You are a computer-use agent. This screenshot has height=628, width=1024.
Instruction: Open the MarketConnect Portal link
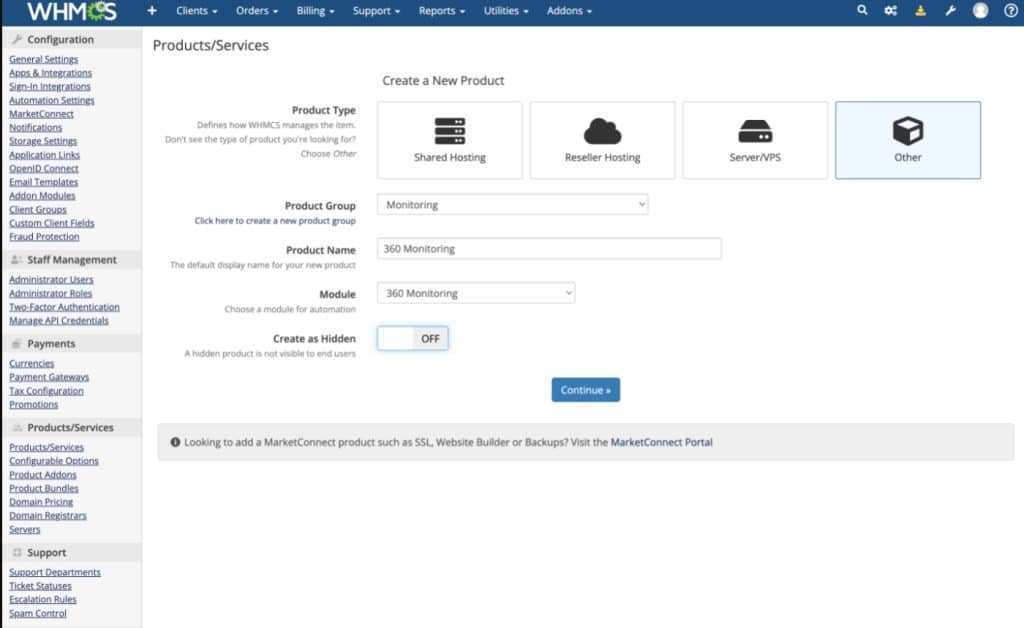tap(662, 442)
